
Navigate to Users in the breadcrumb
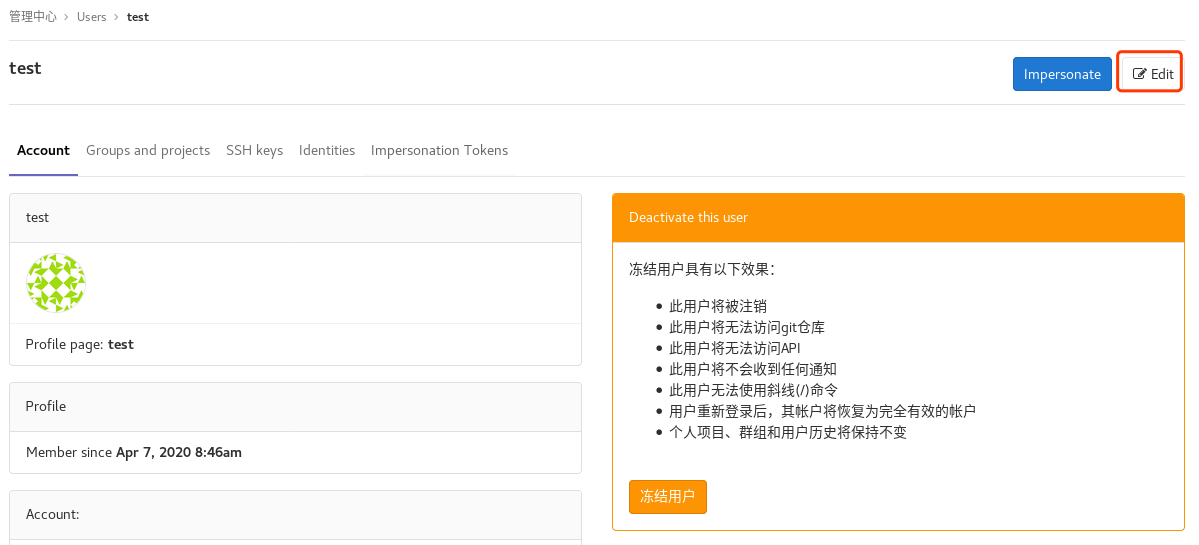point(91,17)
